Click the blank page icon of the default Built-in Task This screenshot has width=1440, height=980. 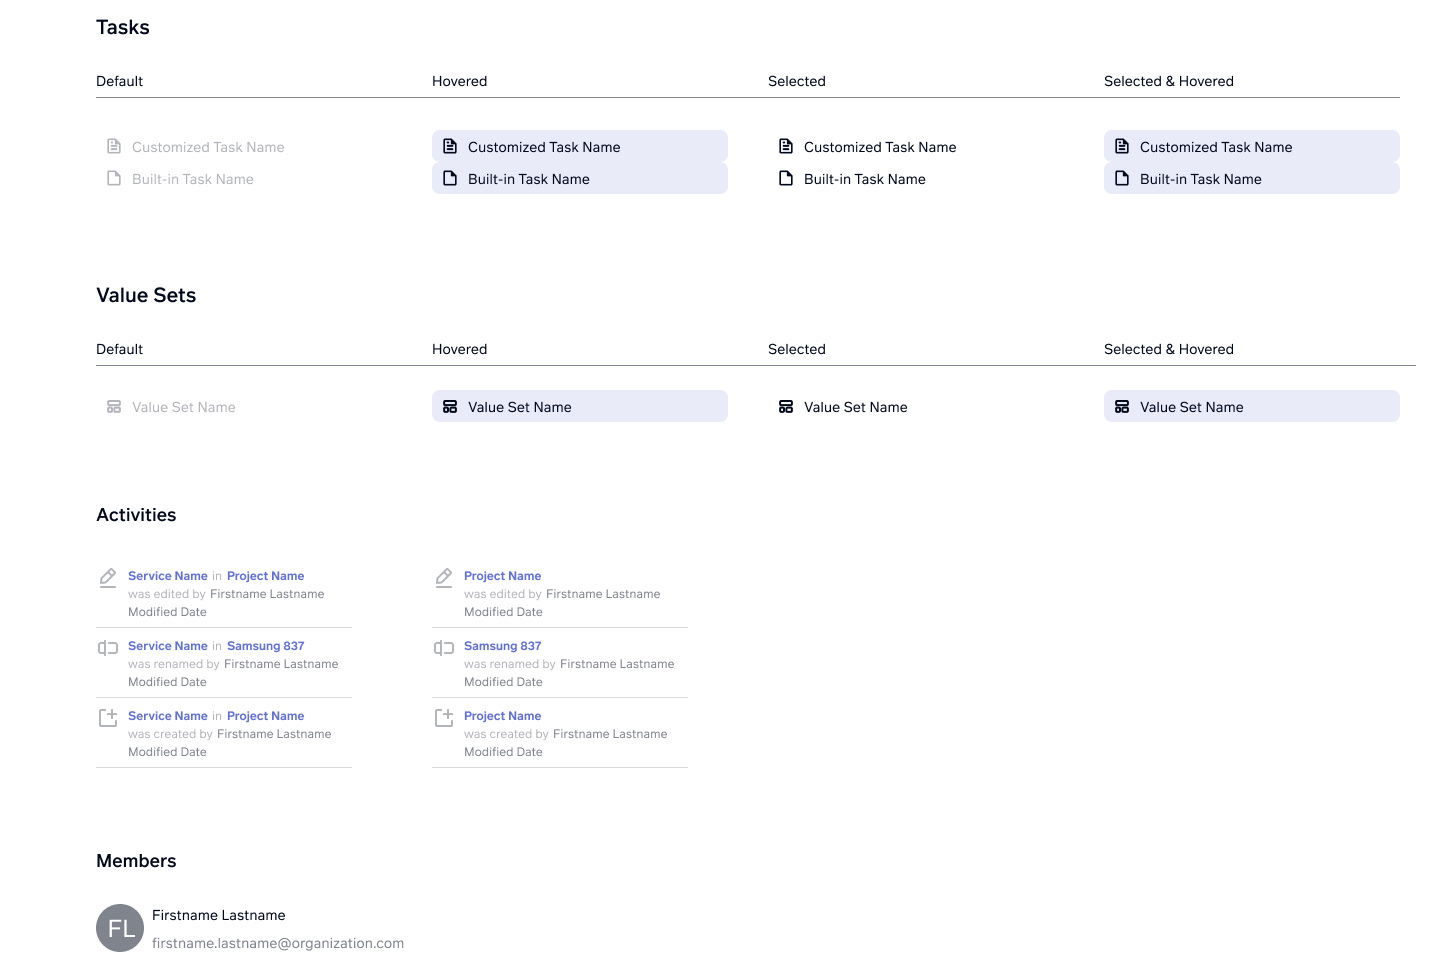tap(114, 178)
